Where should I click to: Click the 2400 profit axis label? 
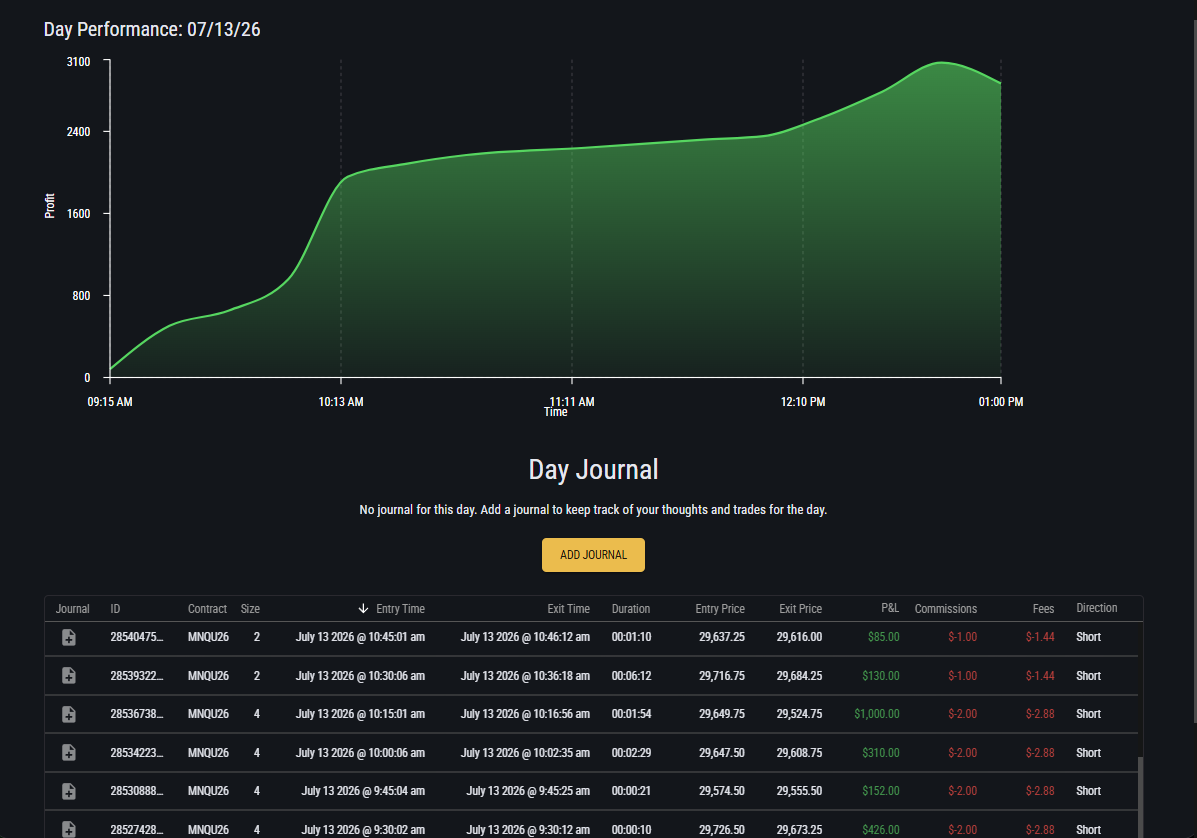(79, 131)
